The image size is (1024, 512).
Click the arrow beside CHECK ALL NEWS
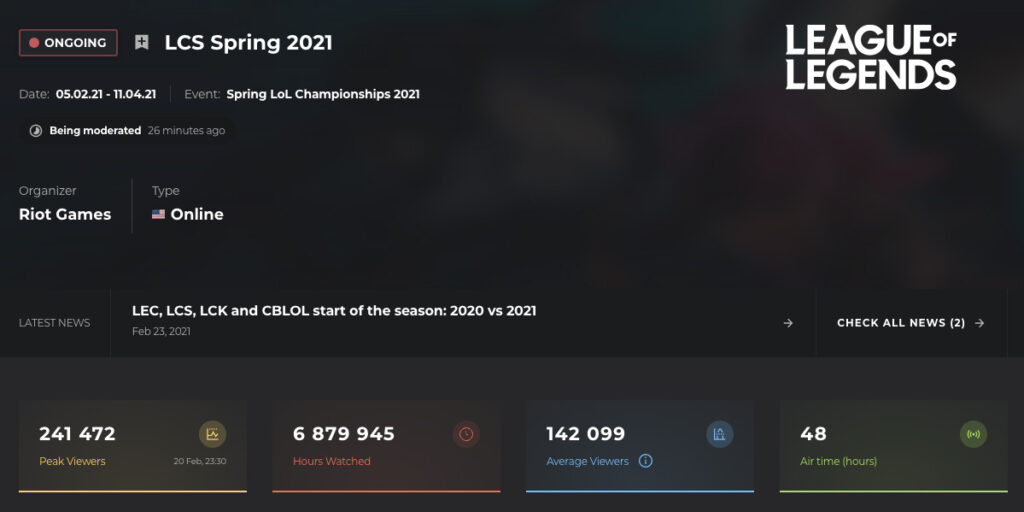coord(979,323)
